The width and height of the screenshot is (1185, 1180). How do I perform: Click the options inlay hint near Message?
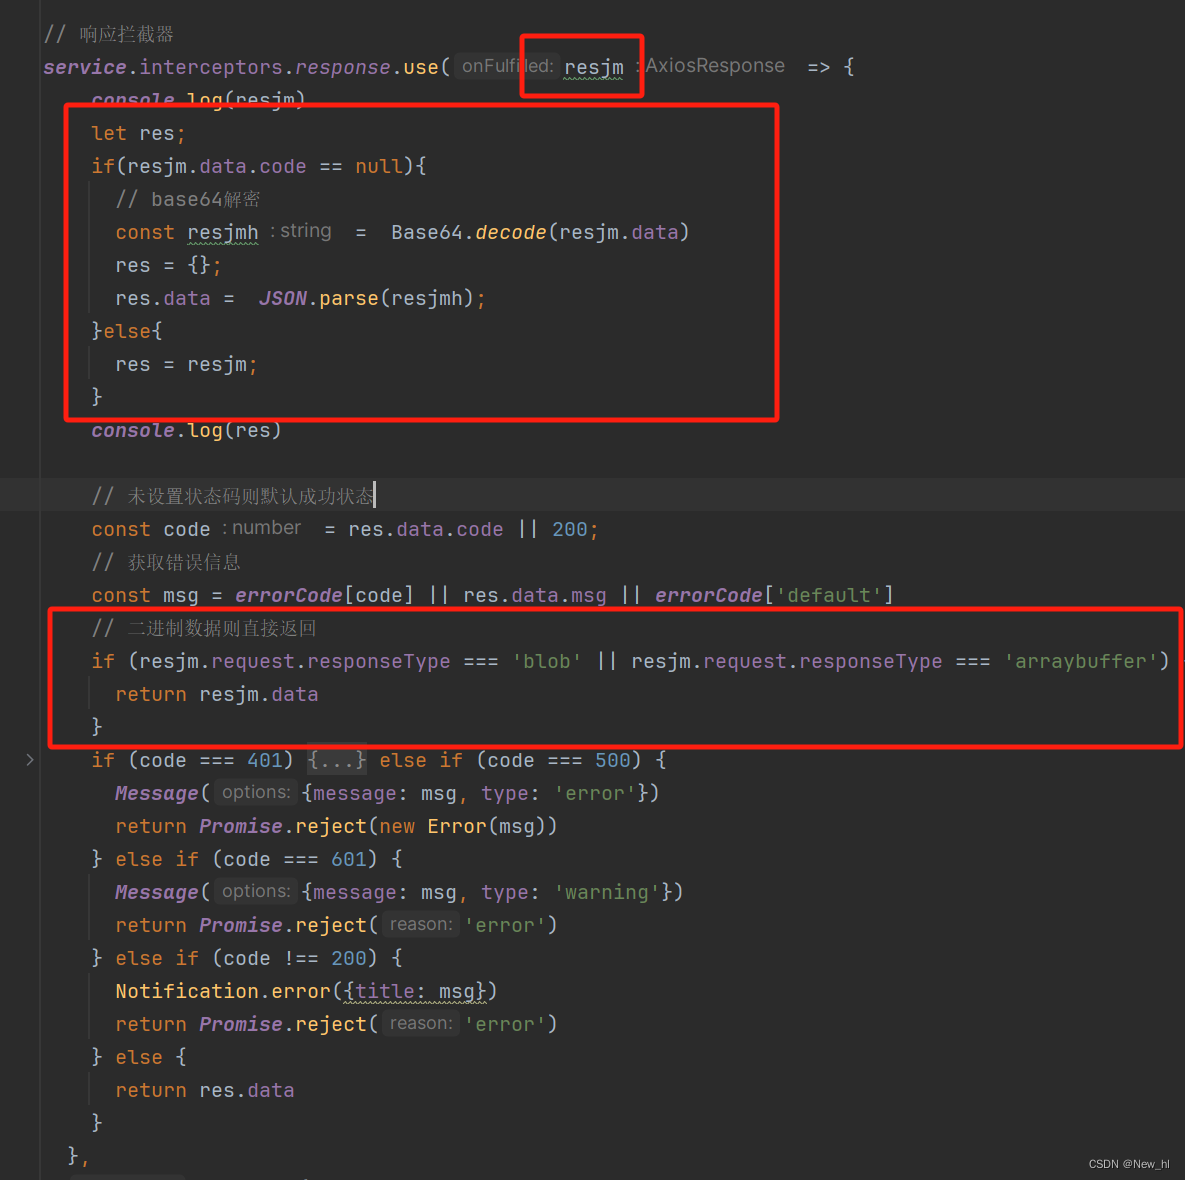point(255,791)
